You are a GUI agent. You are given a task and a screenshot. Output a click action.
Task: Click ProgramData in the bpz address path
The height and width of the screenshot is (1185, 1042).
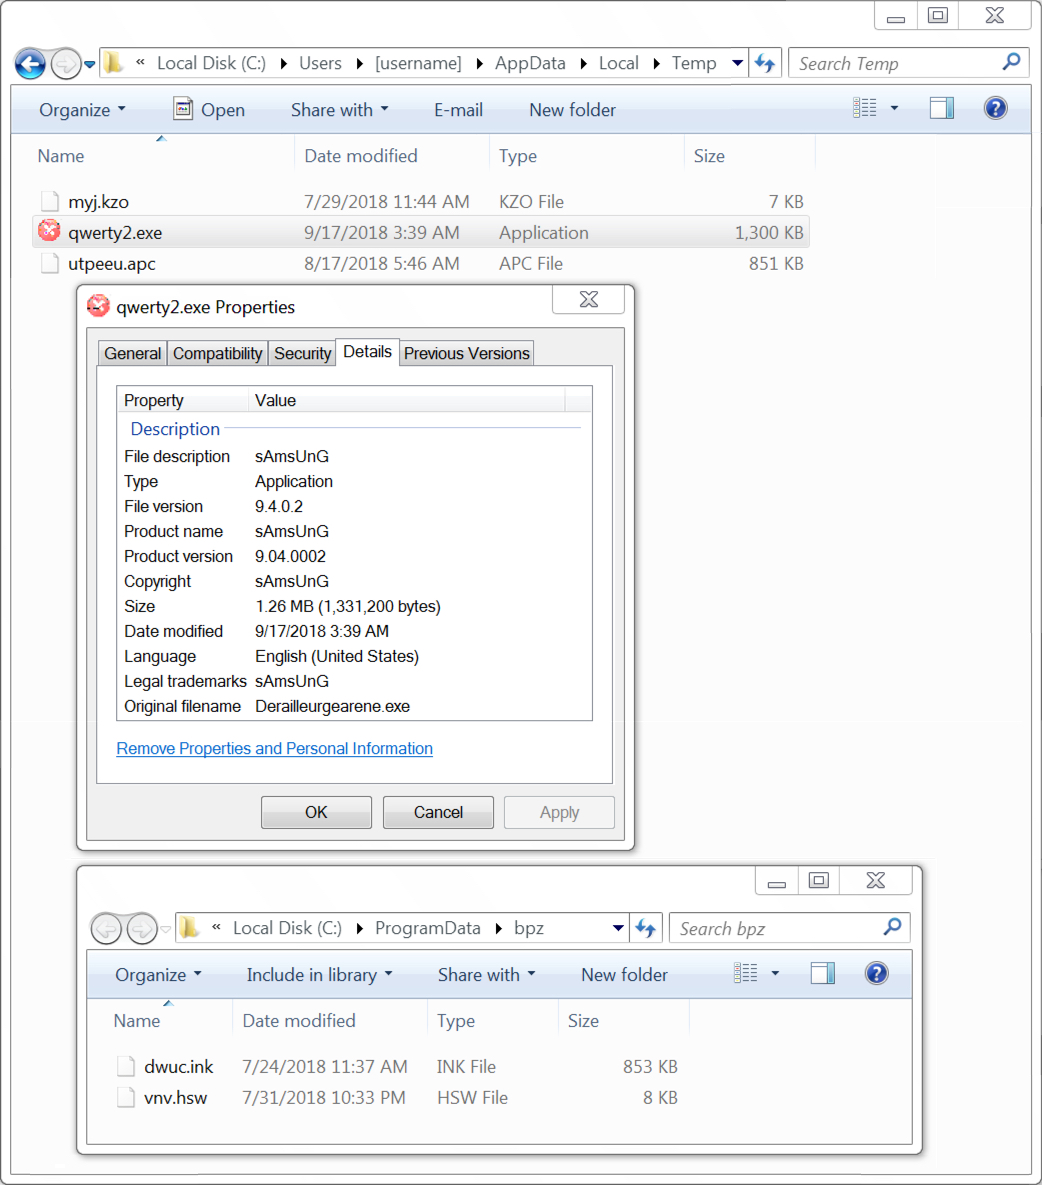pyautogui.click(x=428, y=928)
